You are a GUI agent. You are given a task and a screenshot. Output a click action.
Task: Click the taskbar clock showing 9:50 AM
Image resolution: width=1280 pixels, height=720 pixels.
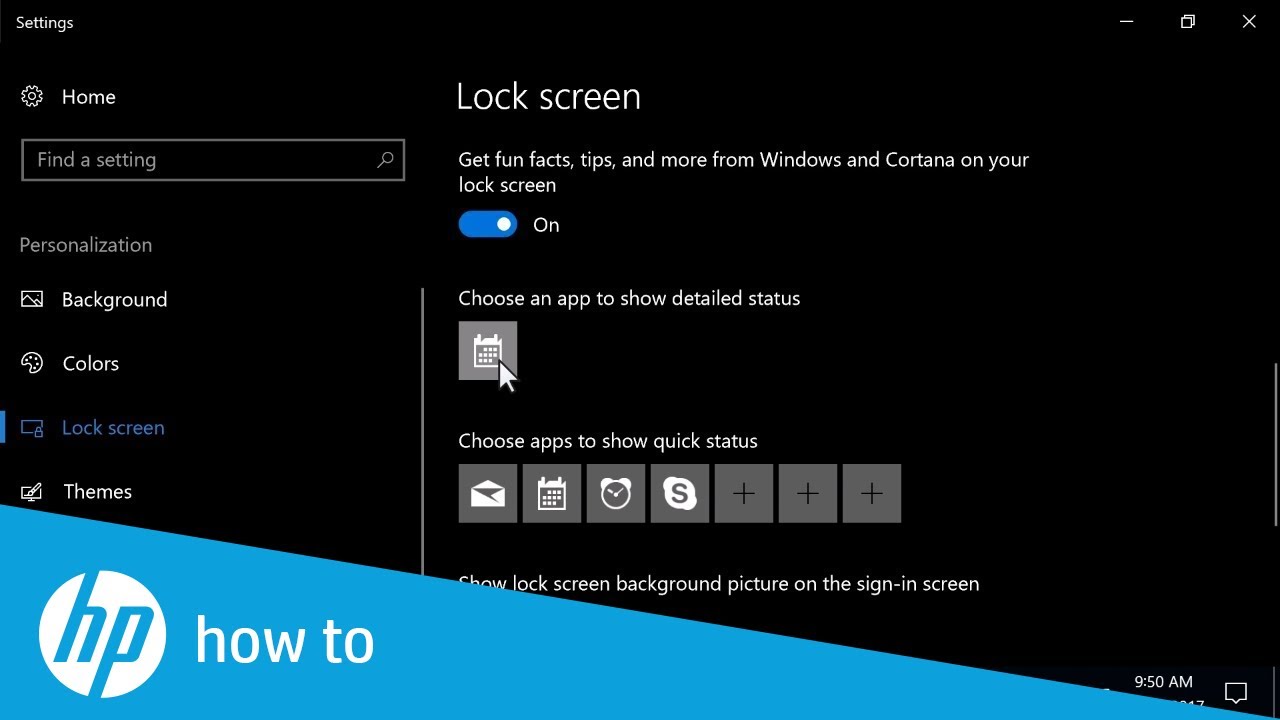(1163, 682)
